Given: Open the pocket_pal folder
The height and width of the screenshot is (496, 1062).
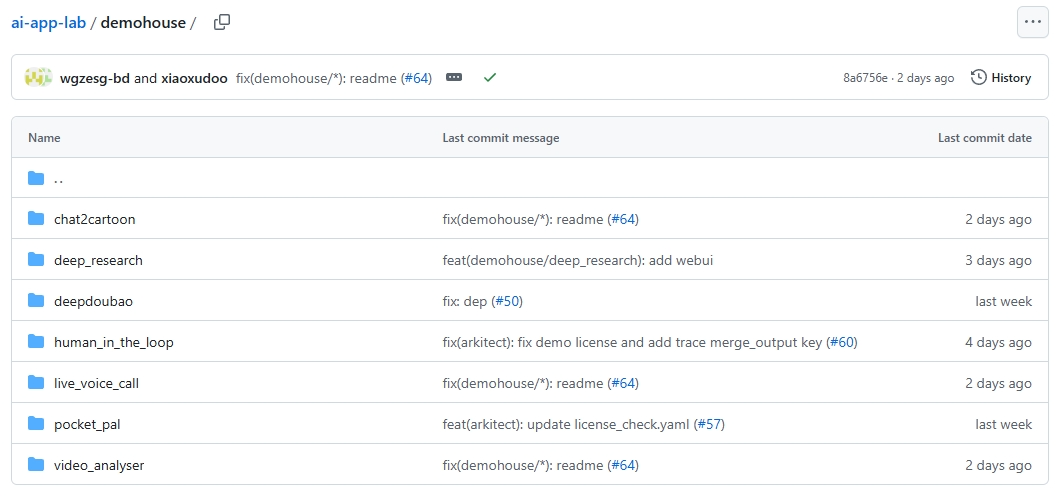Looking at the screenshot, I should click(x=87, y=424).
